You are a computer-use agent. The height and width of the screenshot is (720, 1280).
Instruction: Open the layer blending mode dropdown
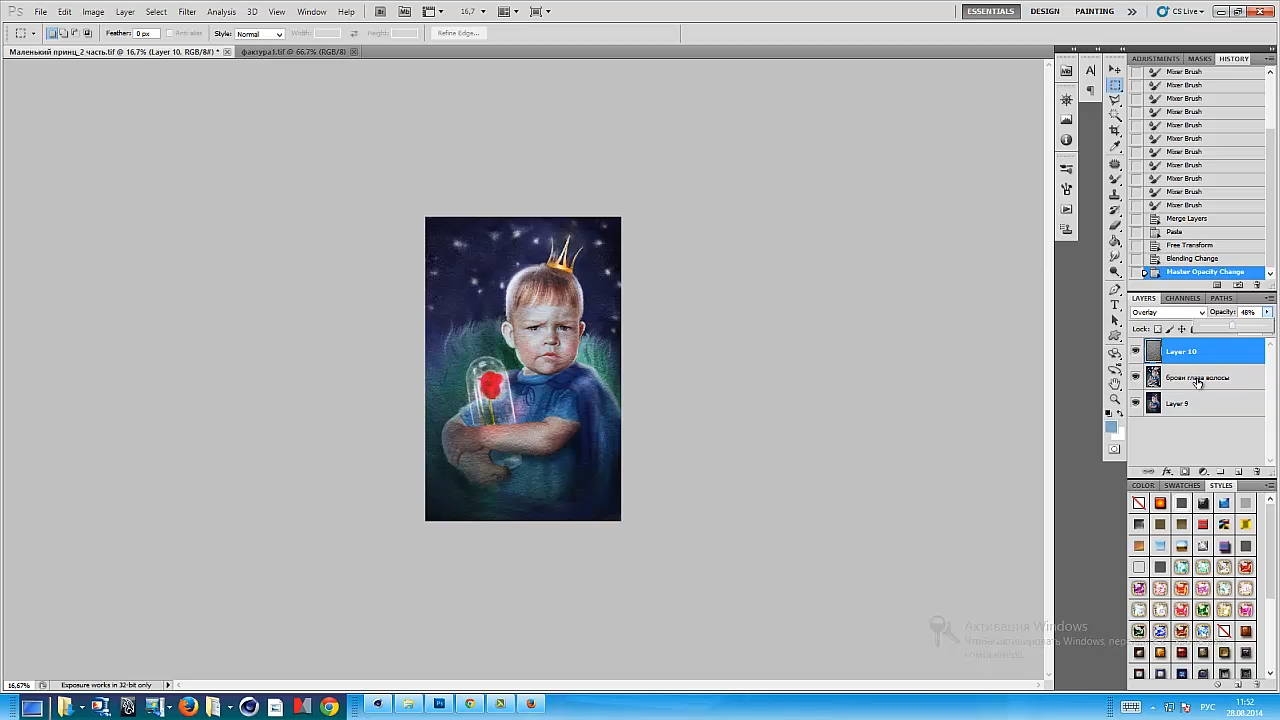coord(1168,313)
